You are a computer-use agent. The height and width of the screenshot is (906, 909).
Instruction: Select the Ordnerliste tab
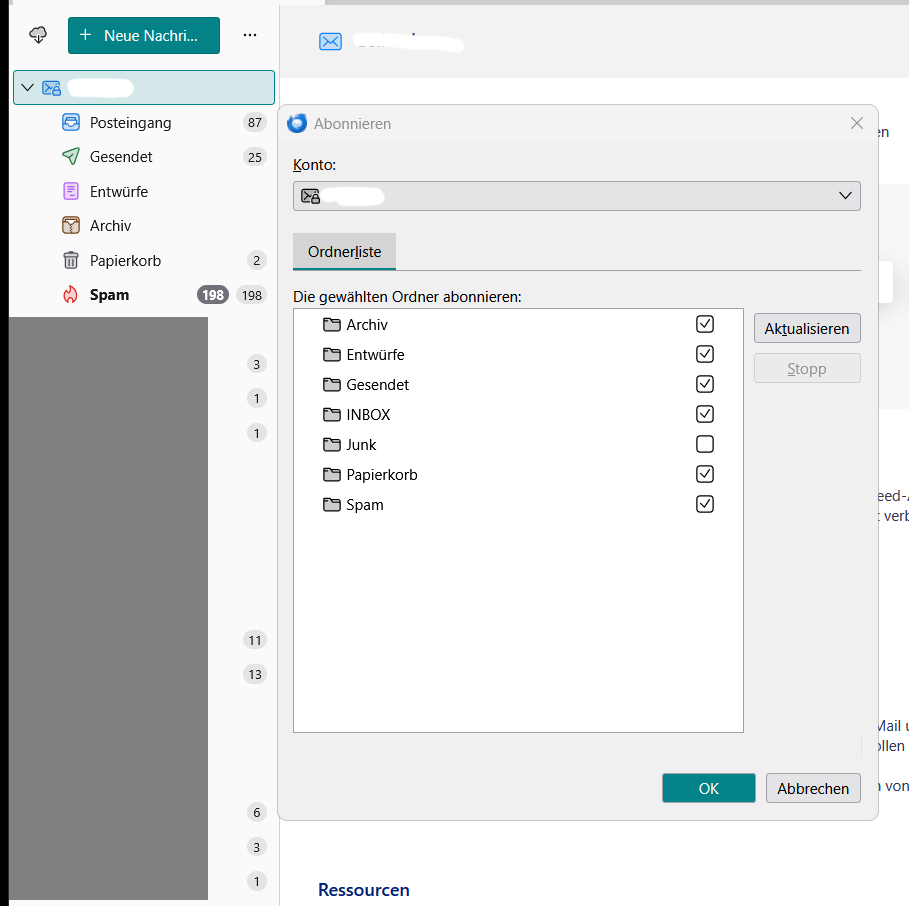(x=344, y=252)
